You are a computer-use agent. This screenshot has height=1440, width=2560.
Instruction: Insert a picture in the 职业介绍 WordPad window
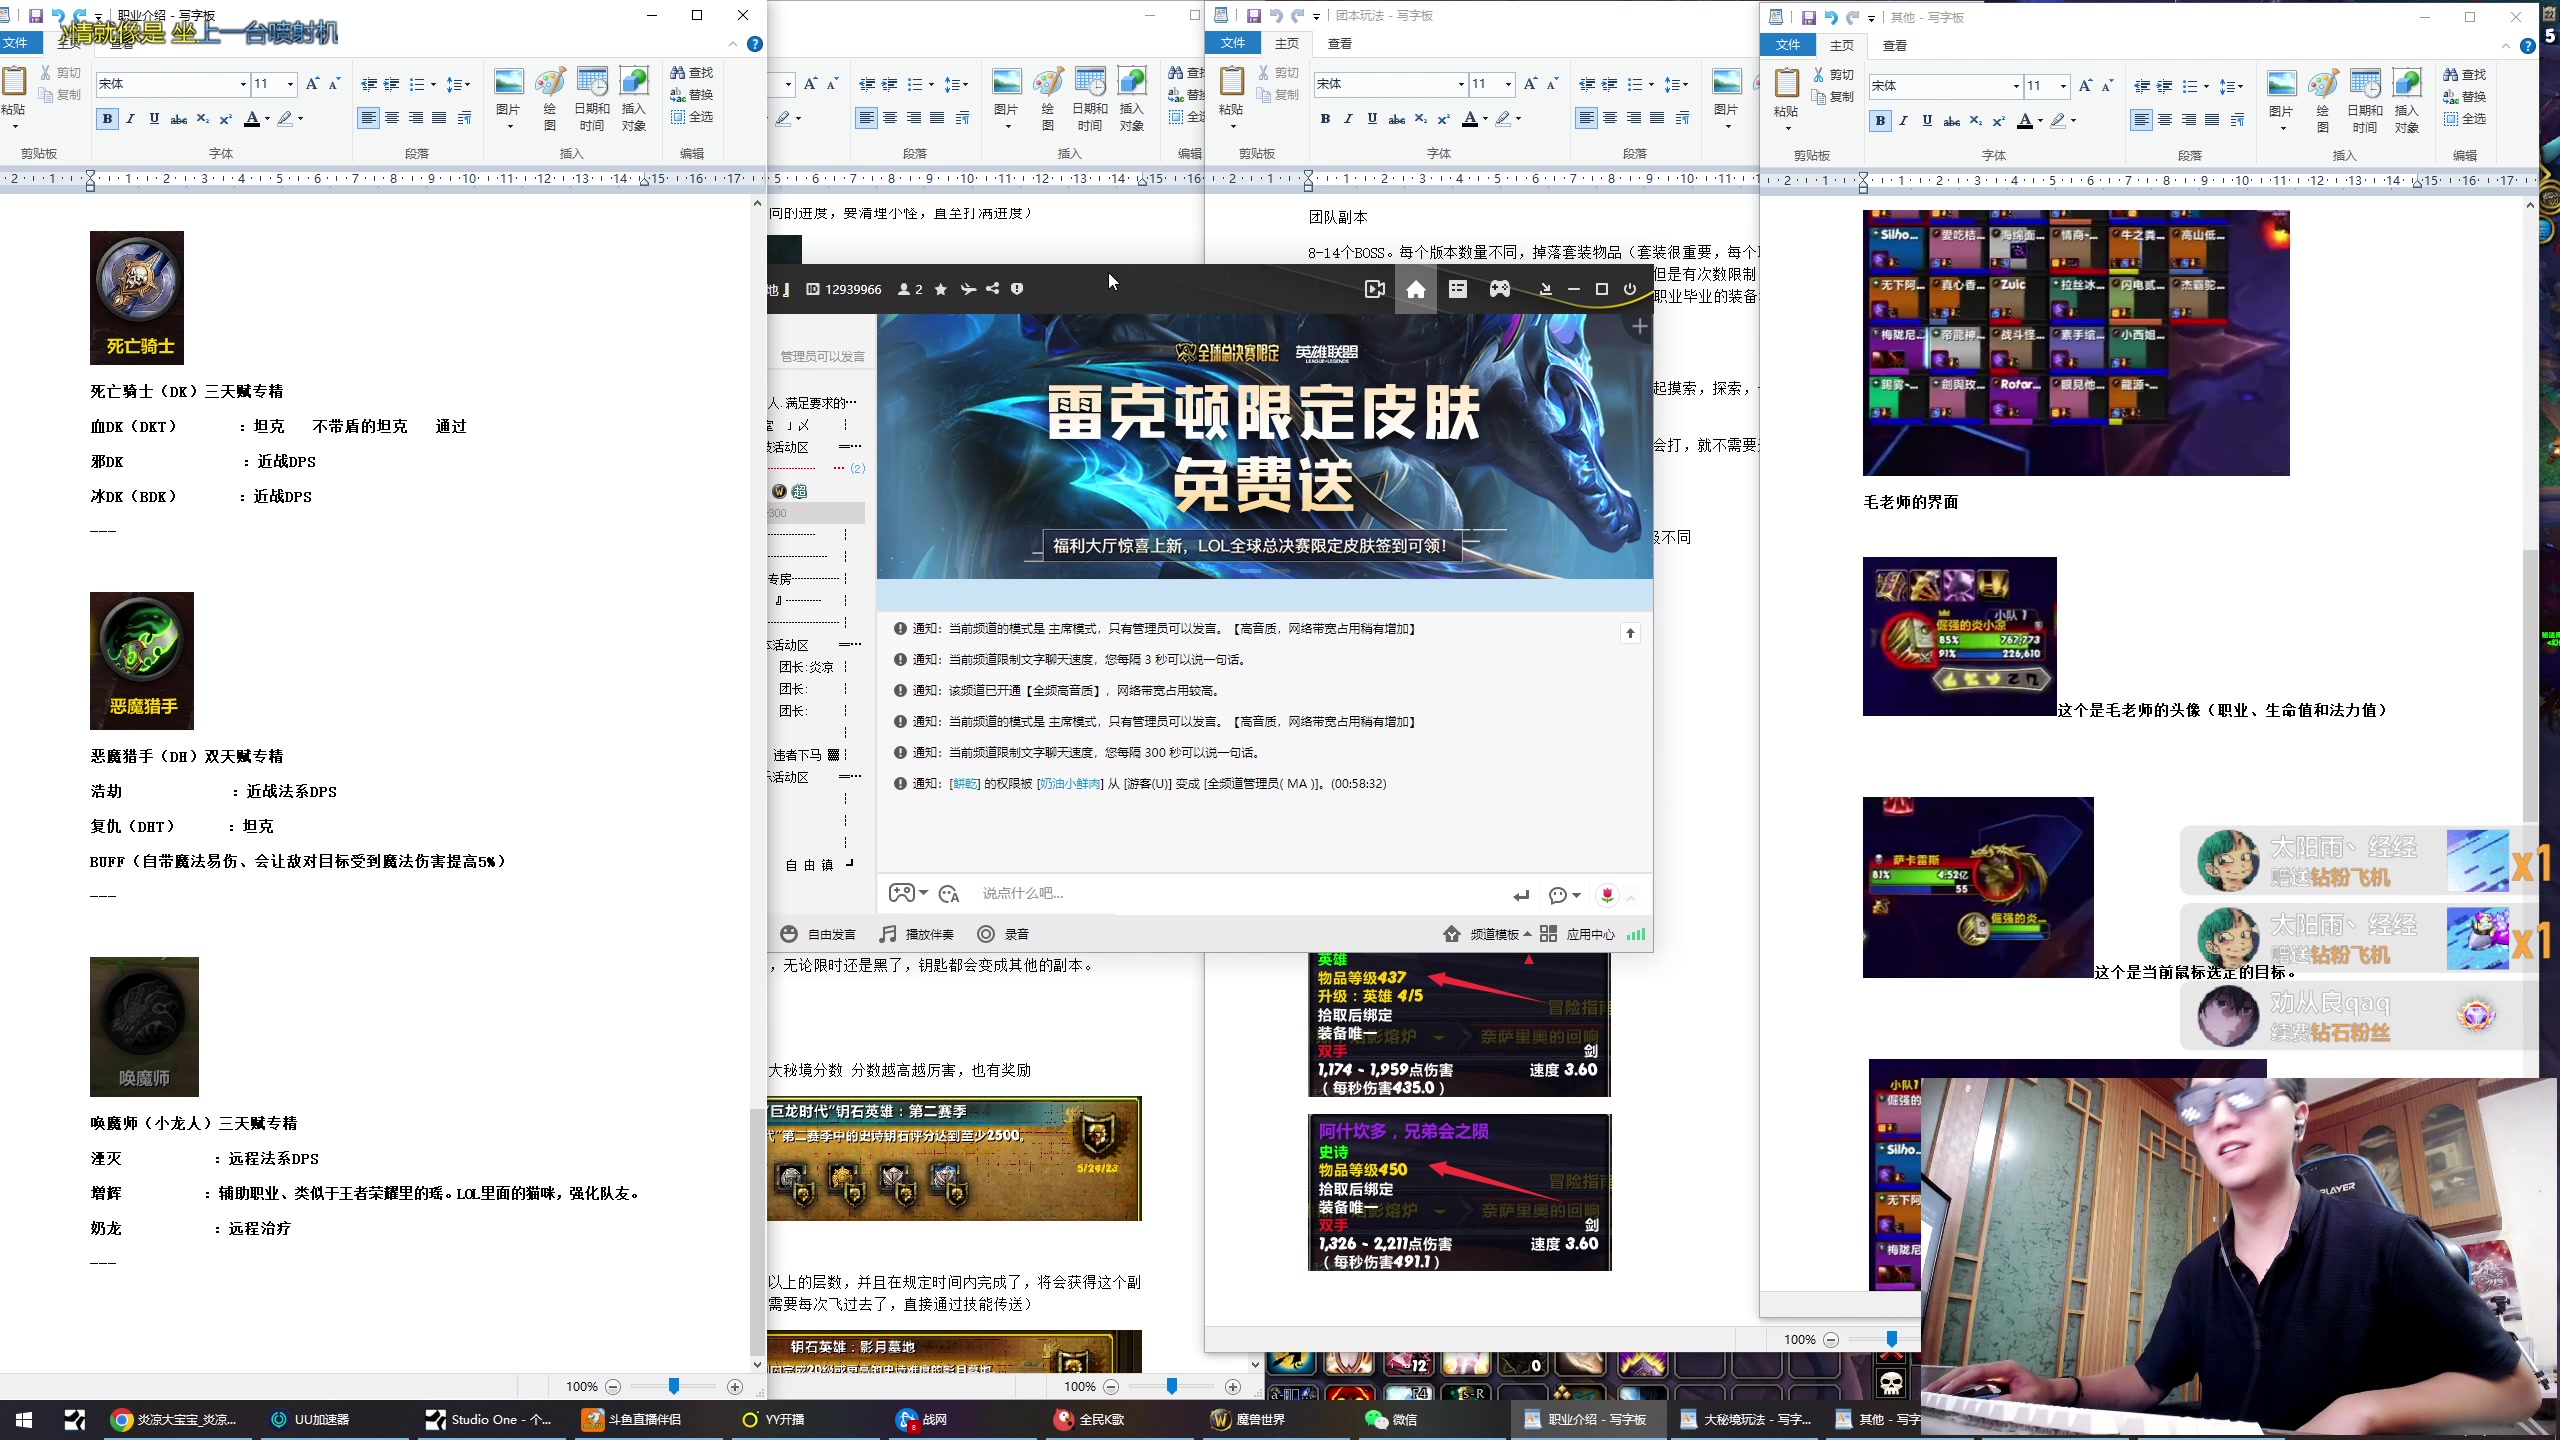click(x=509, y=97)
